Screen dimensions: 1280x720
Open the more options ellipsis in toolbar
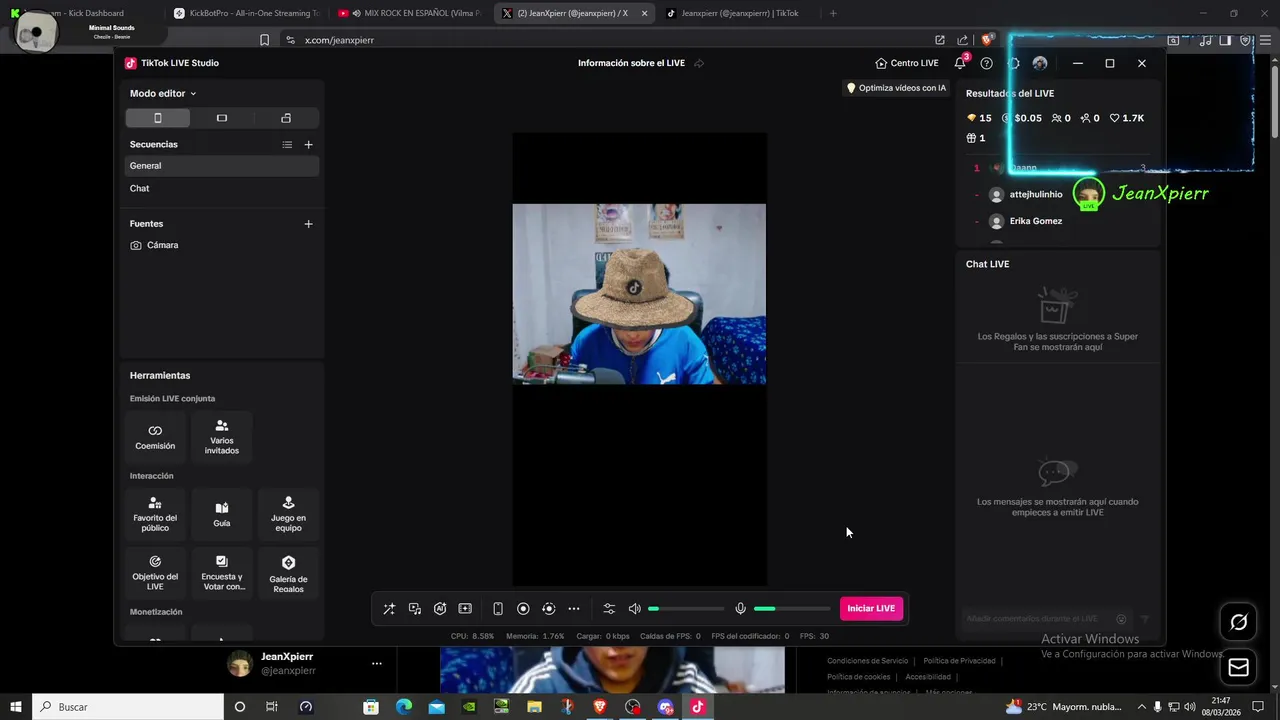coord(574,609)
